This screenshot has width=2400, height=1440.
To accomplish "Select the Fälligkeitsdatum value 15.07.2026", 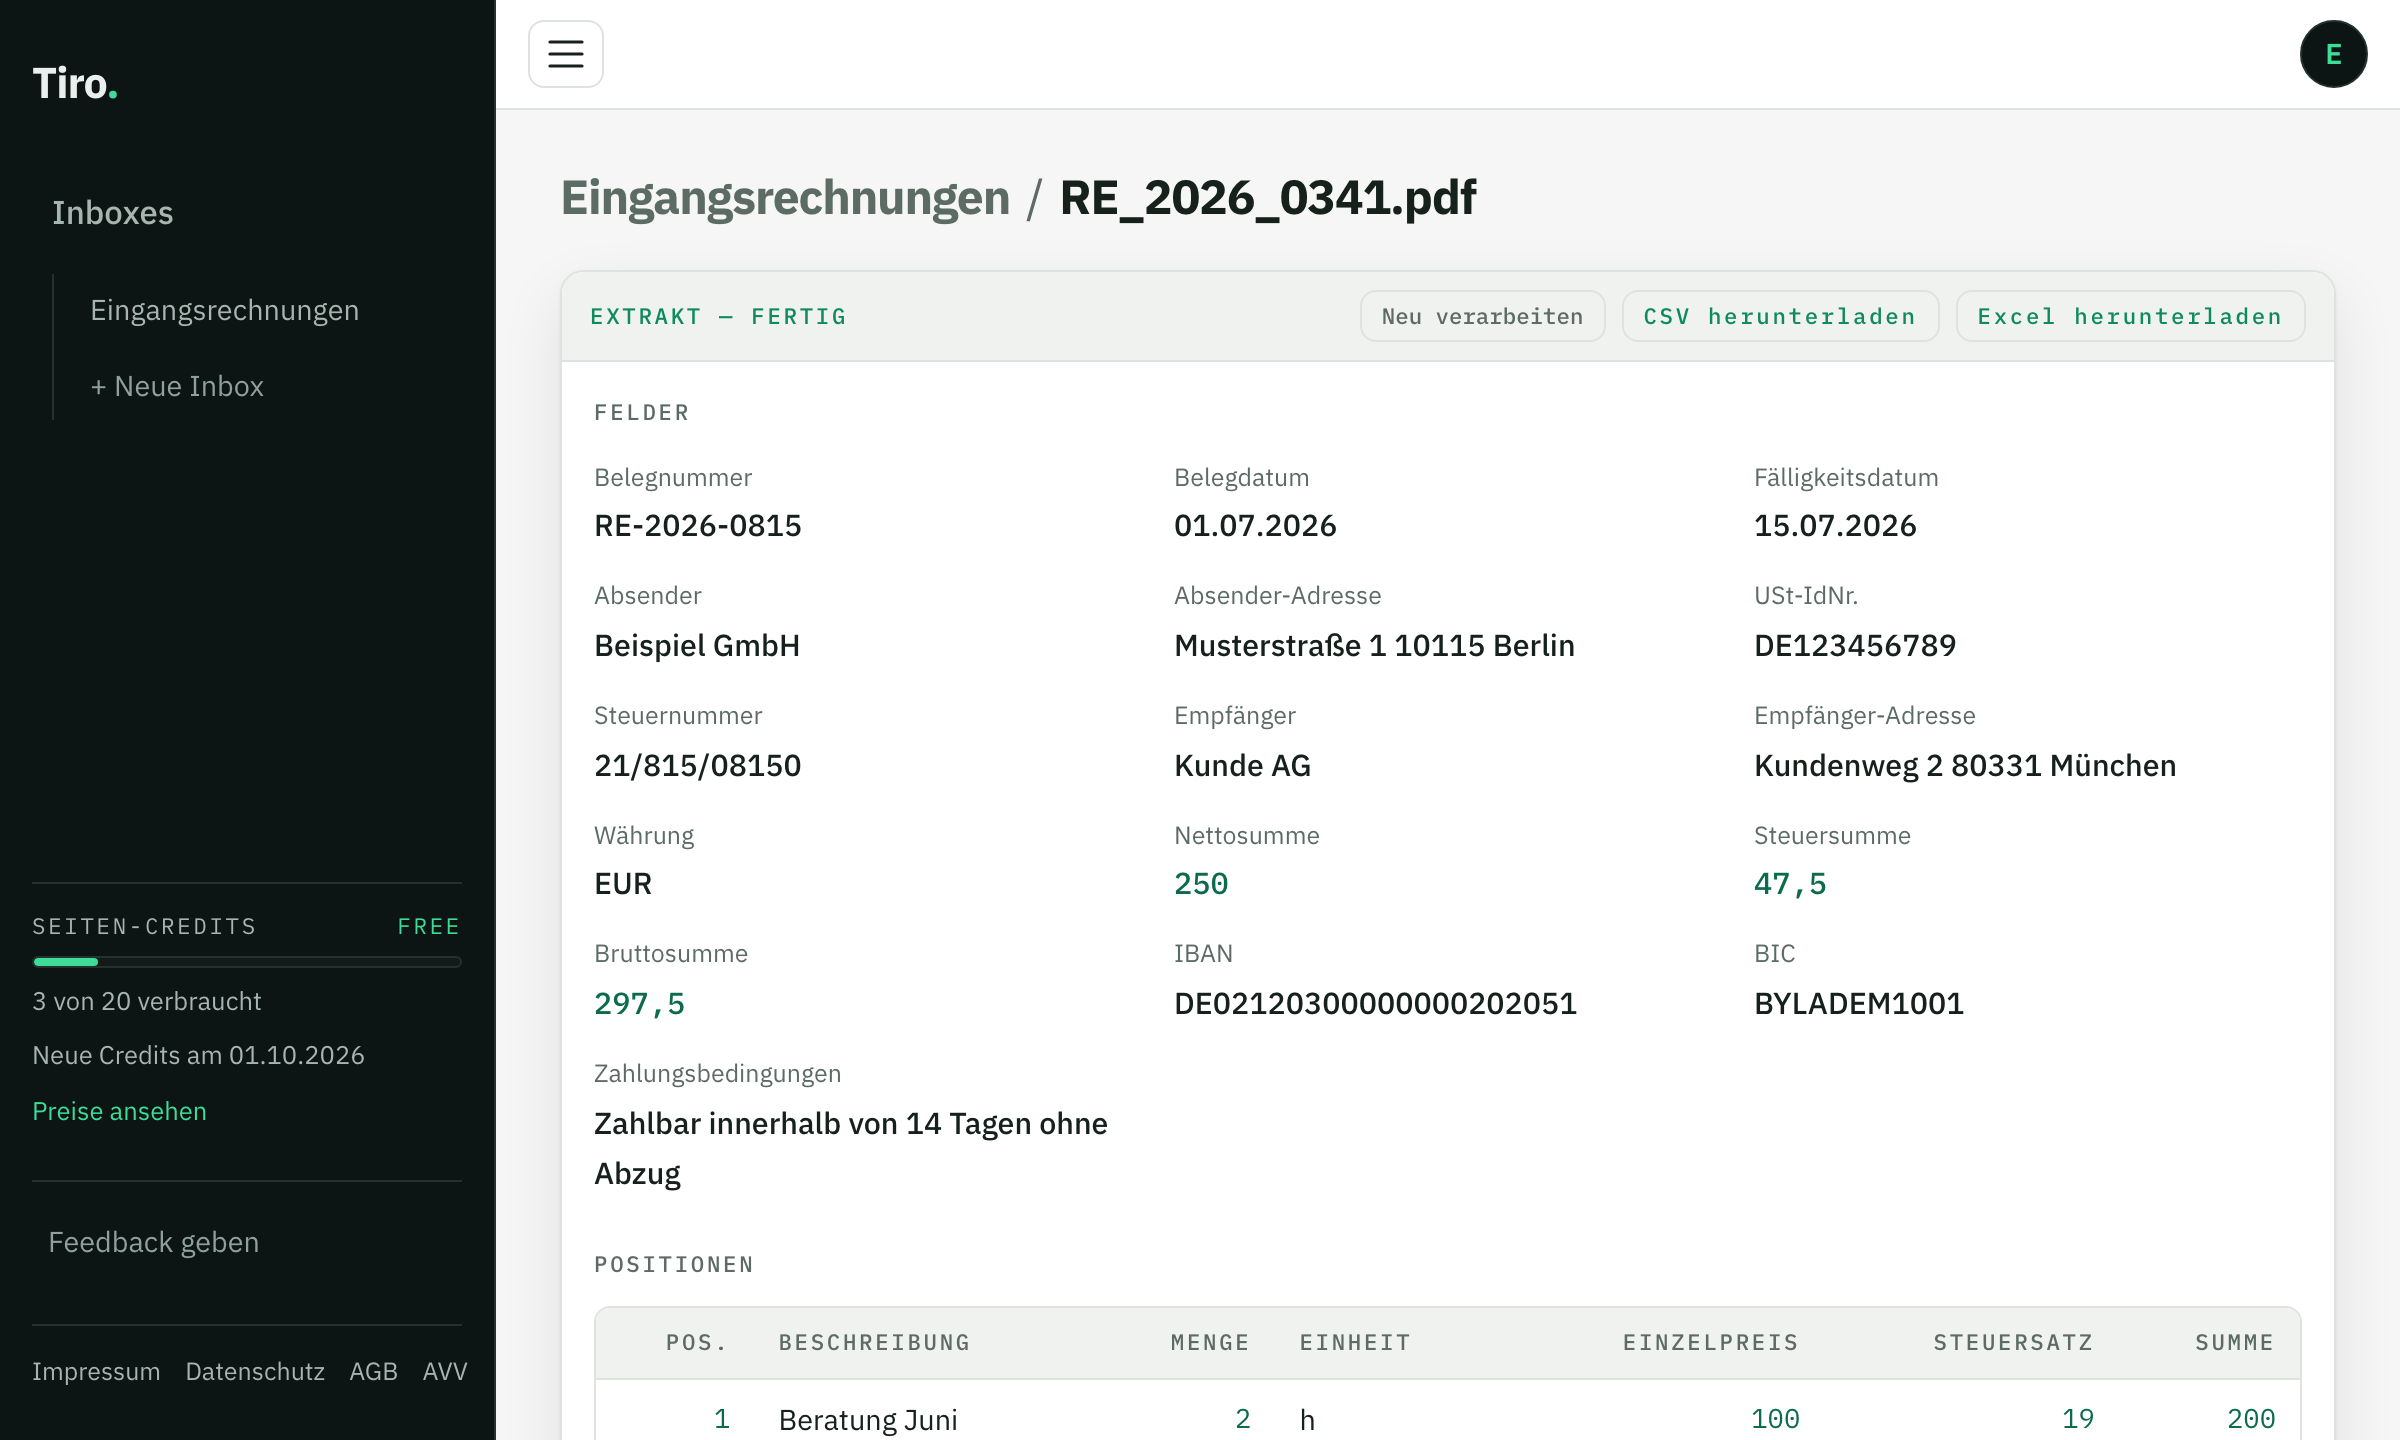I will (1835, 526).
